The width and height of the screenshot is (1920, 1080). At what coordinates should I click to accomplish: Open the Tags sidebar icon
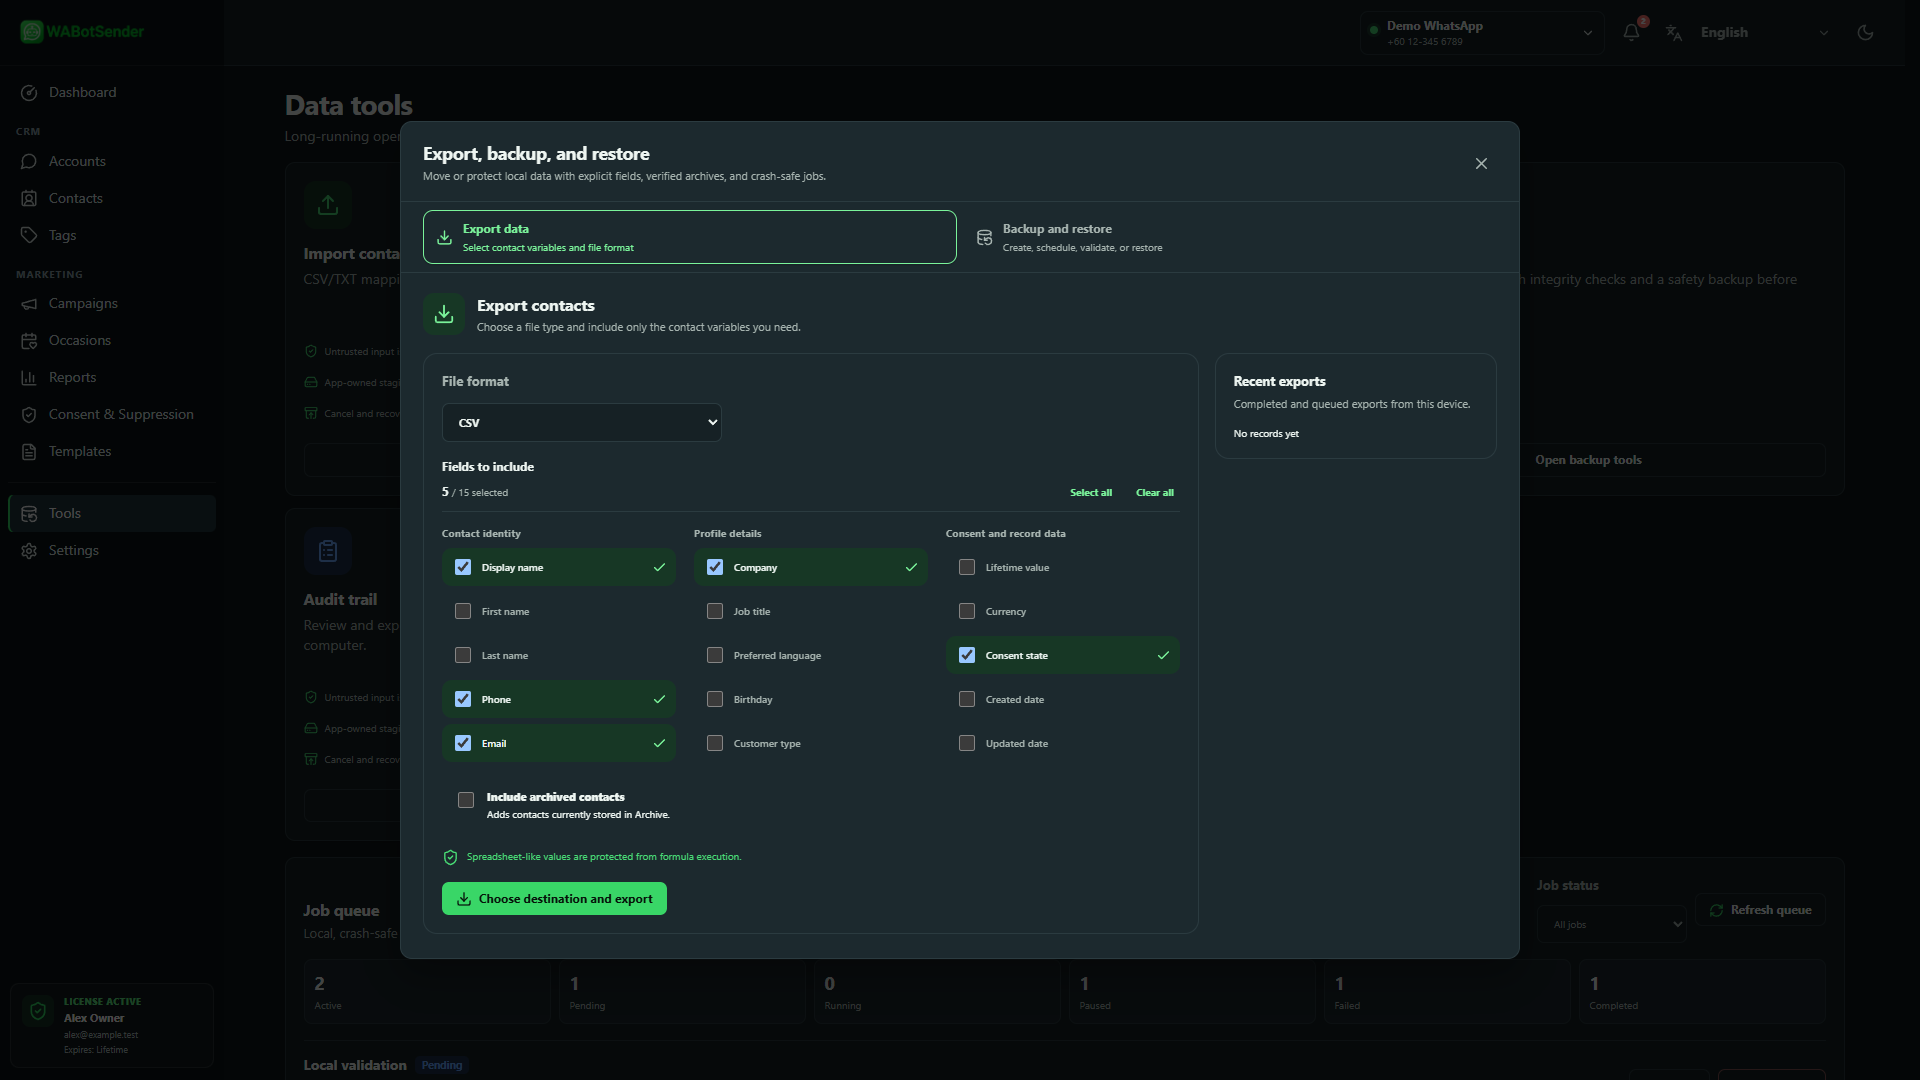pyautogui.click(x=29, y=235)
